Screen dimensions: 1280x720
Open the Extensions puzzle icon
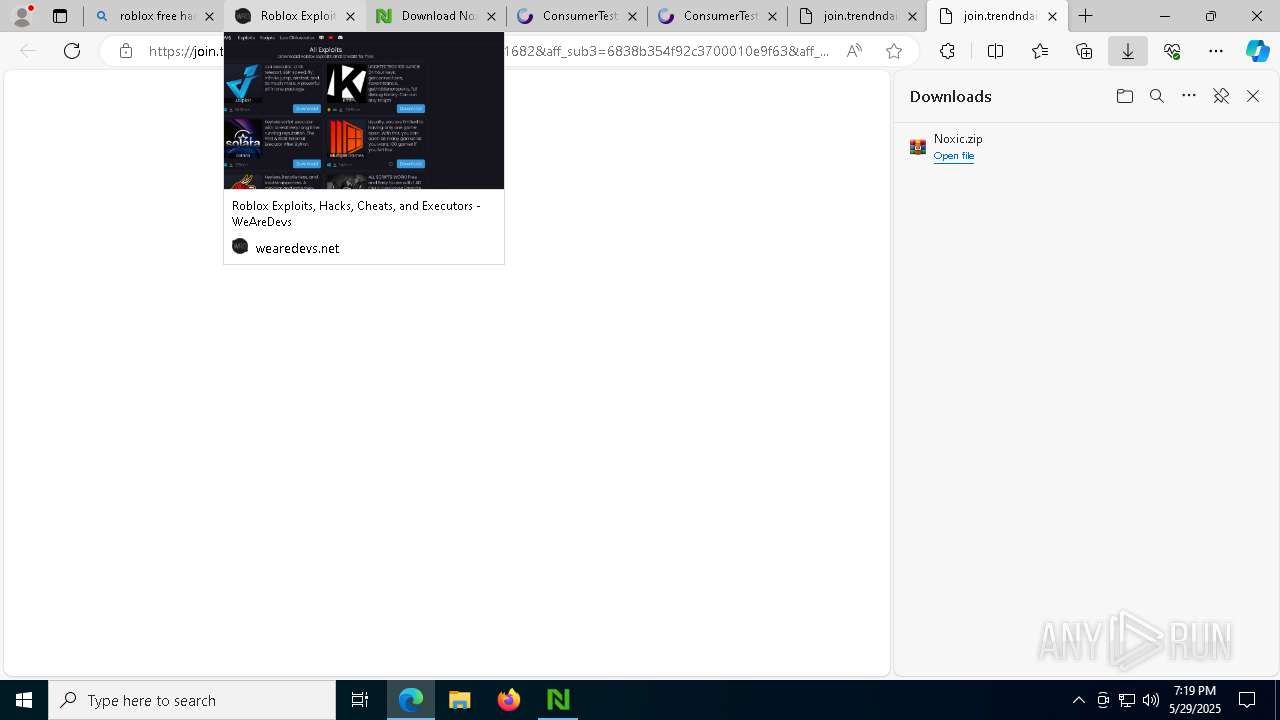947,51
